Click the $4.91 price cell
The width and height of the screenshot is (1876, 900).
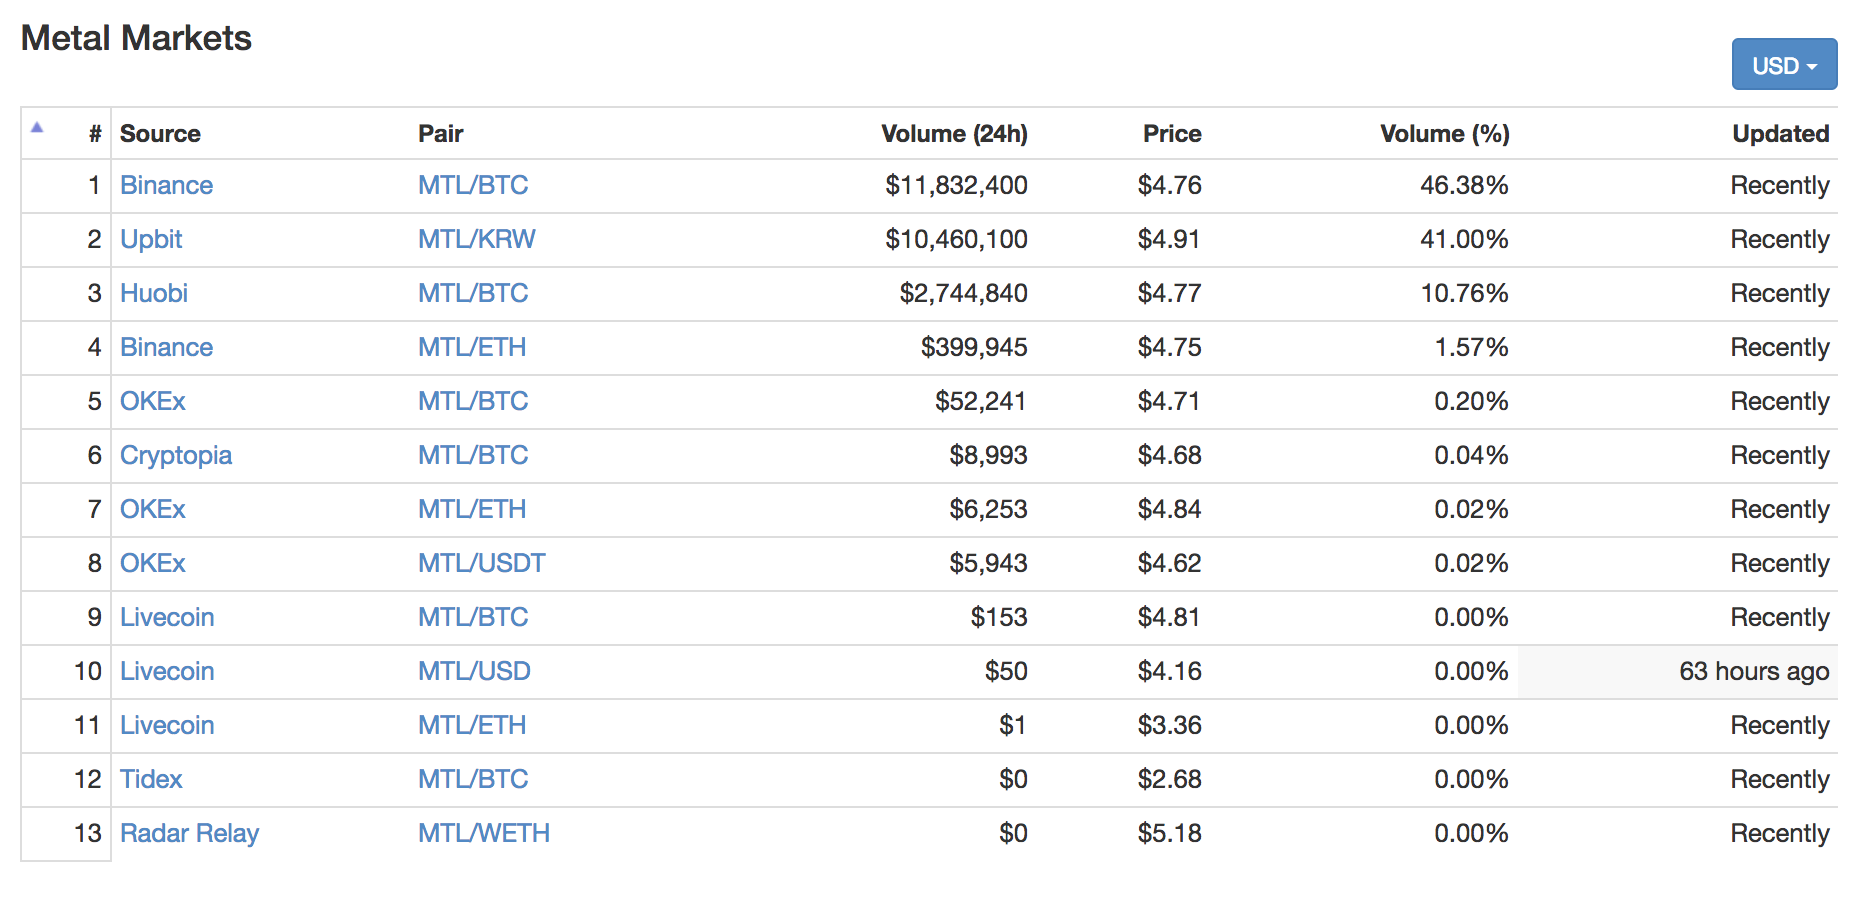coord(1169,239)
